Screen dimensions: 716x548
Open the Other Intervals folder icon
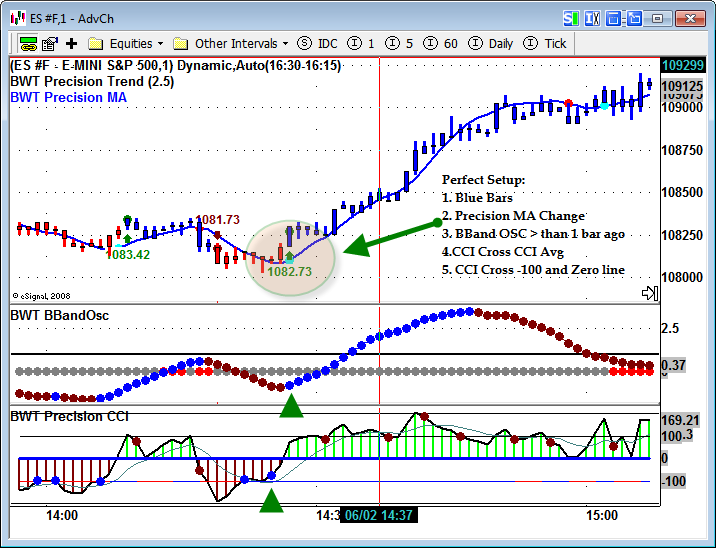coord(180,44)
